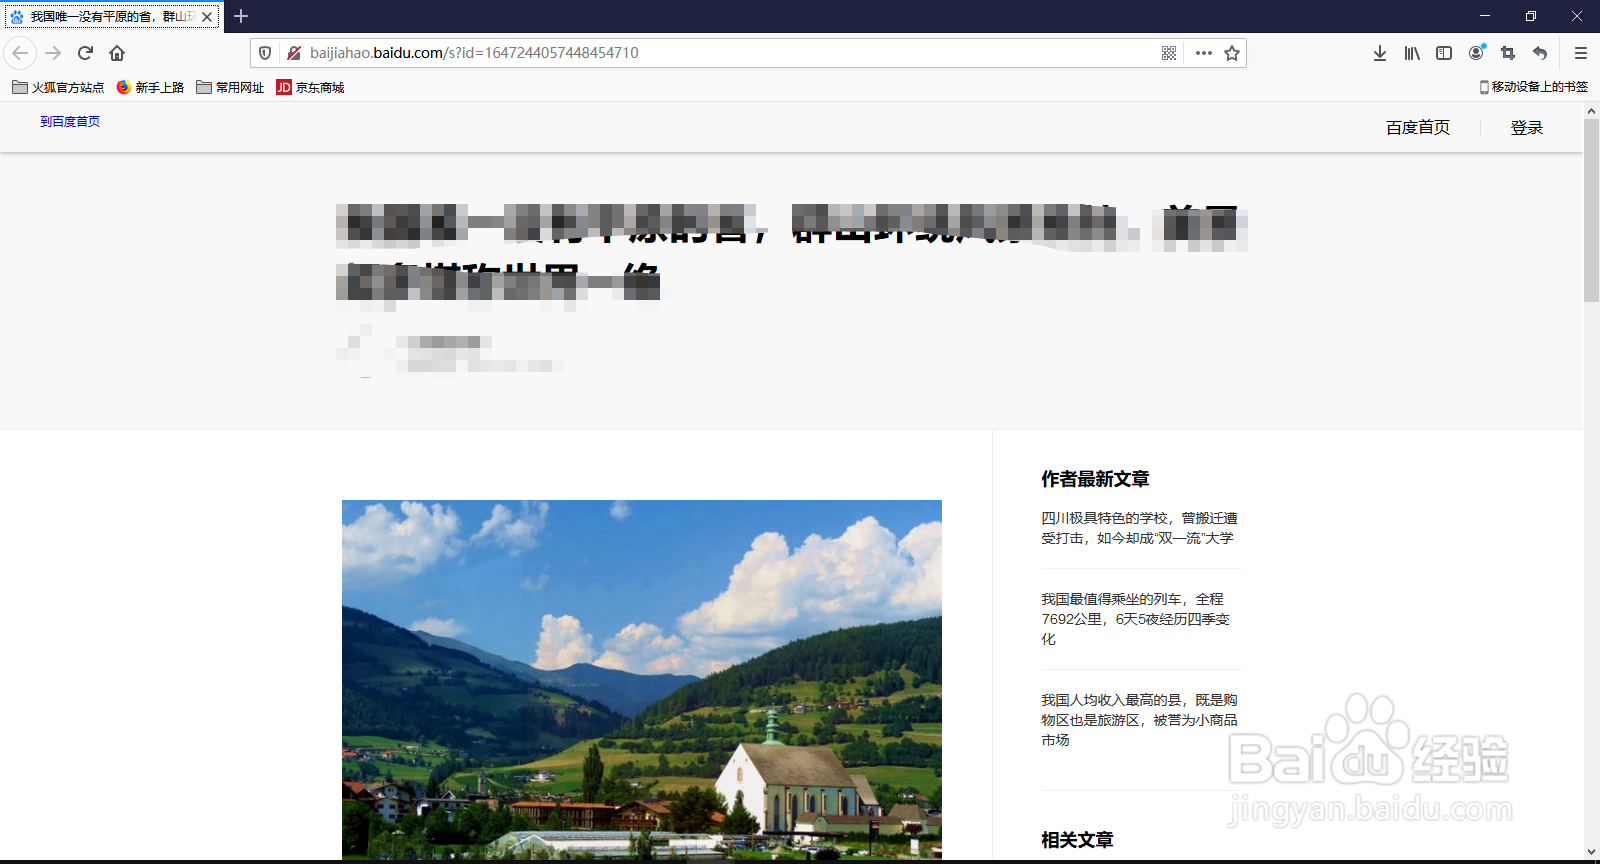Click the undo arrow toolbar icon
The height and width of the screenshot is (864, 1600).
[1540, 53]
